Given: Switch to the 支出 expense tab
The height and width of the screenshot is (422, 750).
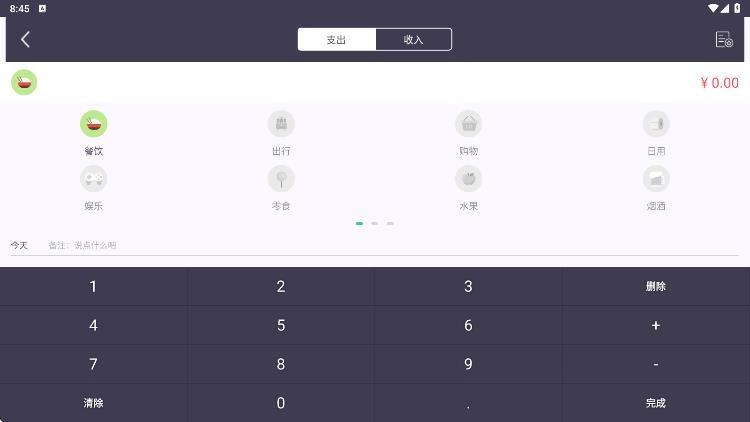Looking at the screenshot, I should (337, 40).
